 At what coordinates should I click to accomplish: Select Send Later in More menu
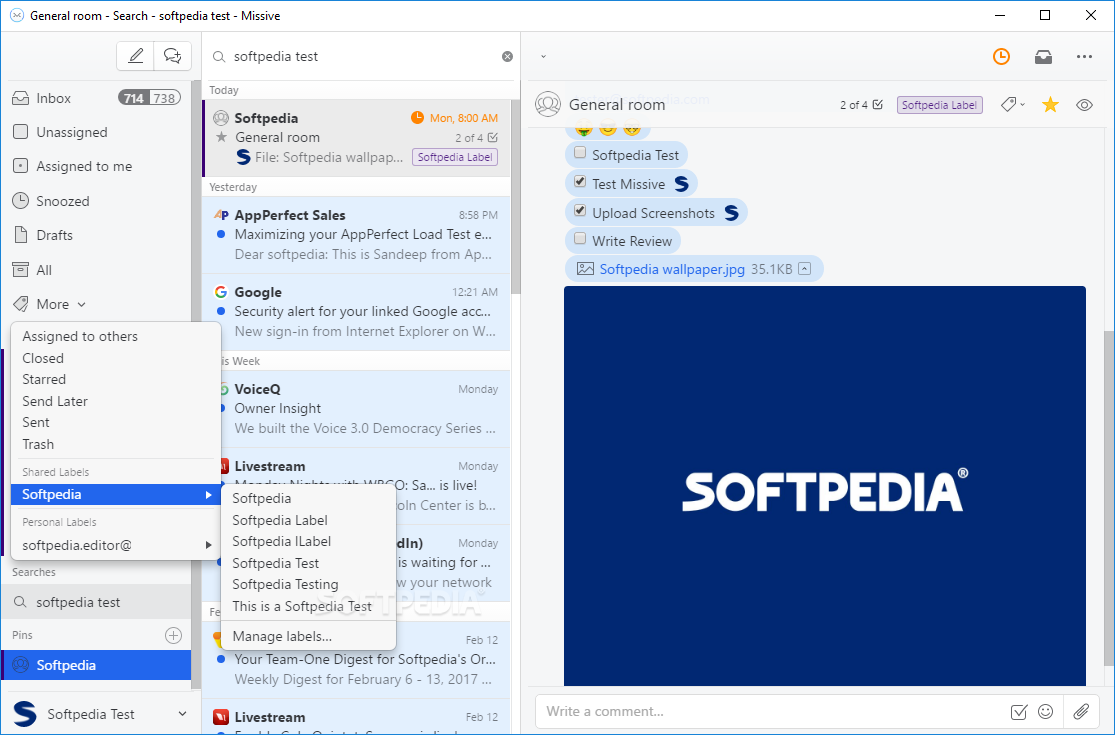[115, 402]
